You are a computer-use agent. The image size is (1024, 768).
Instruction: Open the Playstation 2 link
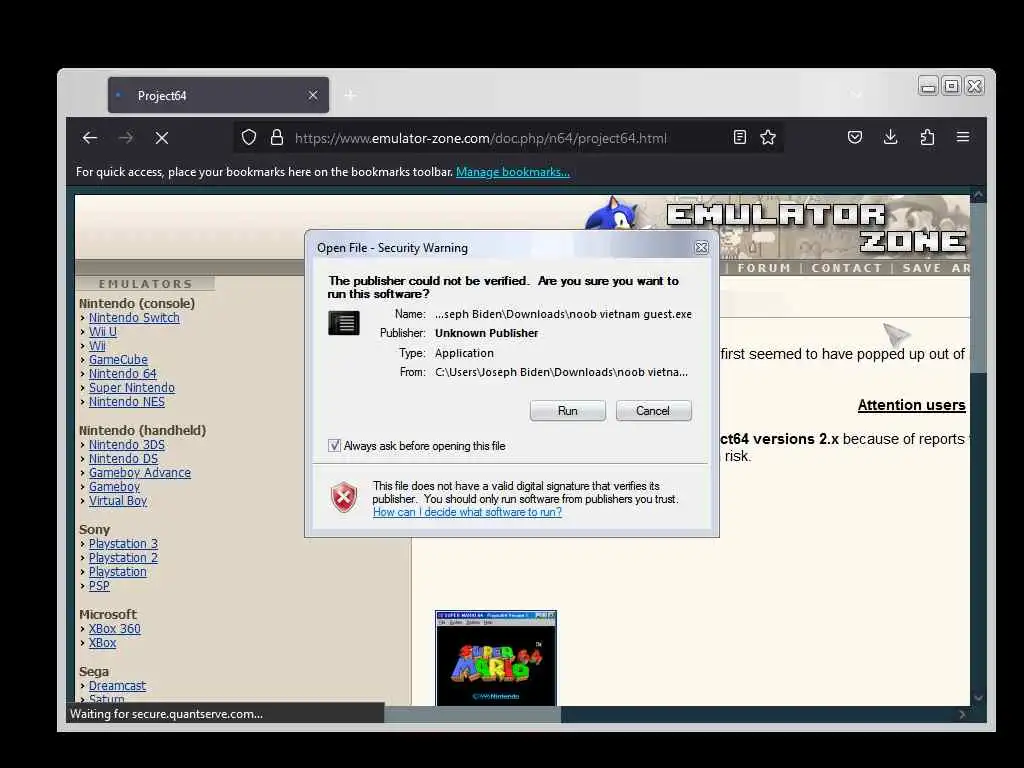coord(123,558)
